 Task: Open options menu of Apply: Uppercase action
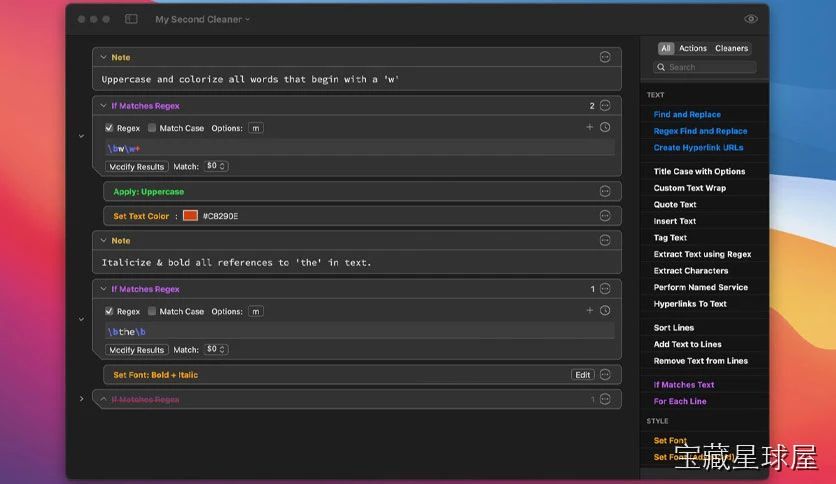[605, 191]
